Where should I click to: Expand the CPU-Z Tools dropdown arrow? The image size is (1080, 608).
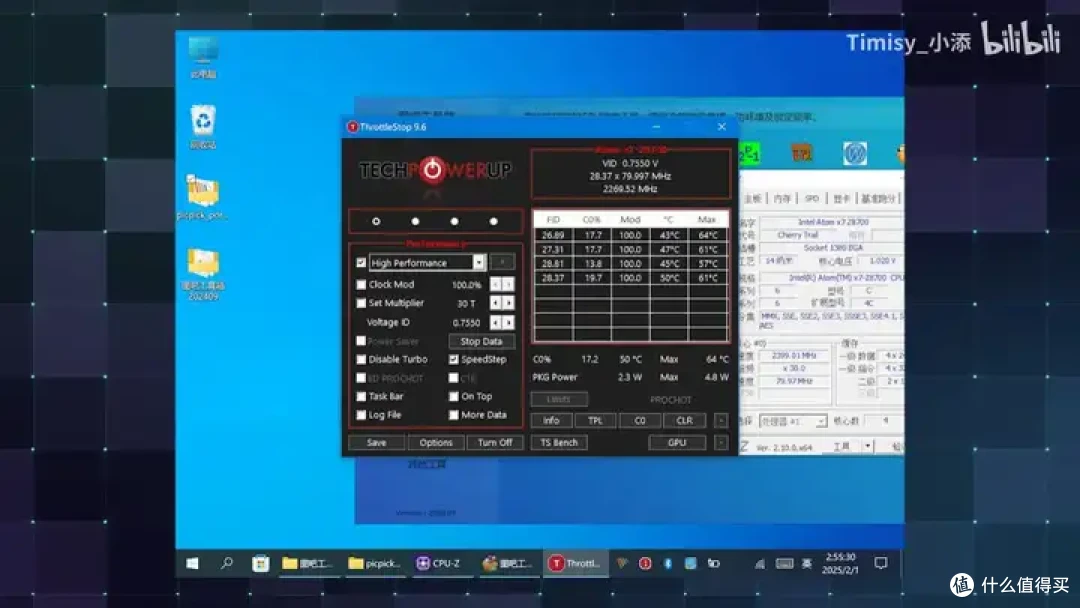click(867, 447)
